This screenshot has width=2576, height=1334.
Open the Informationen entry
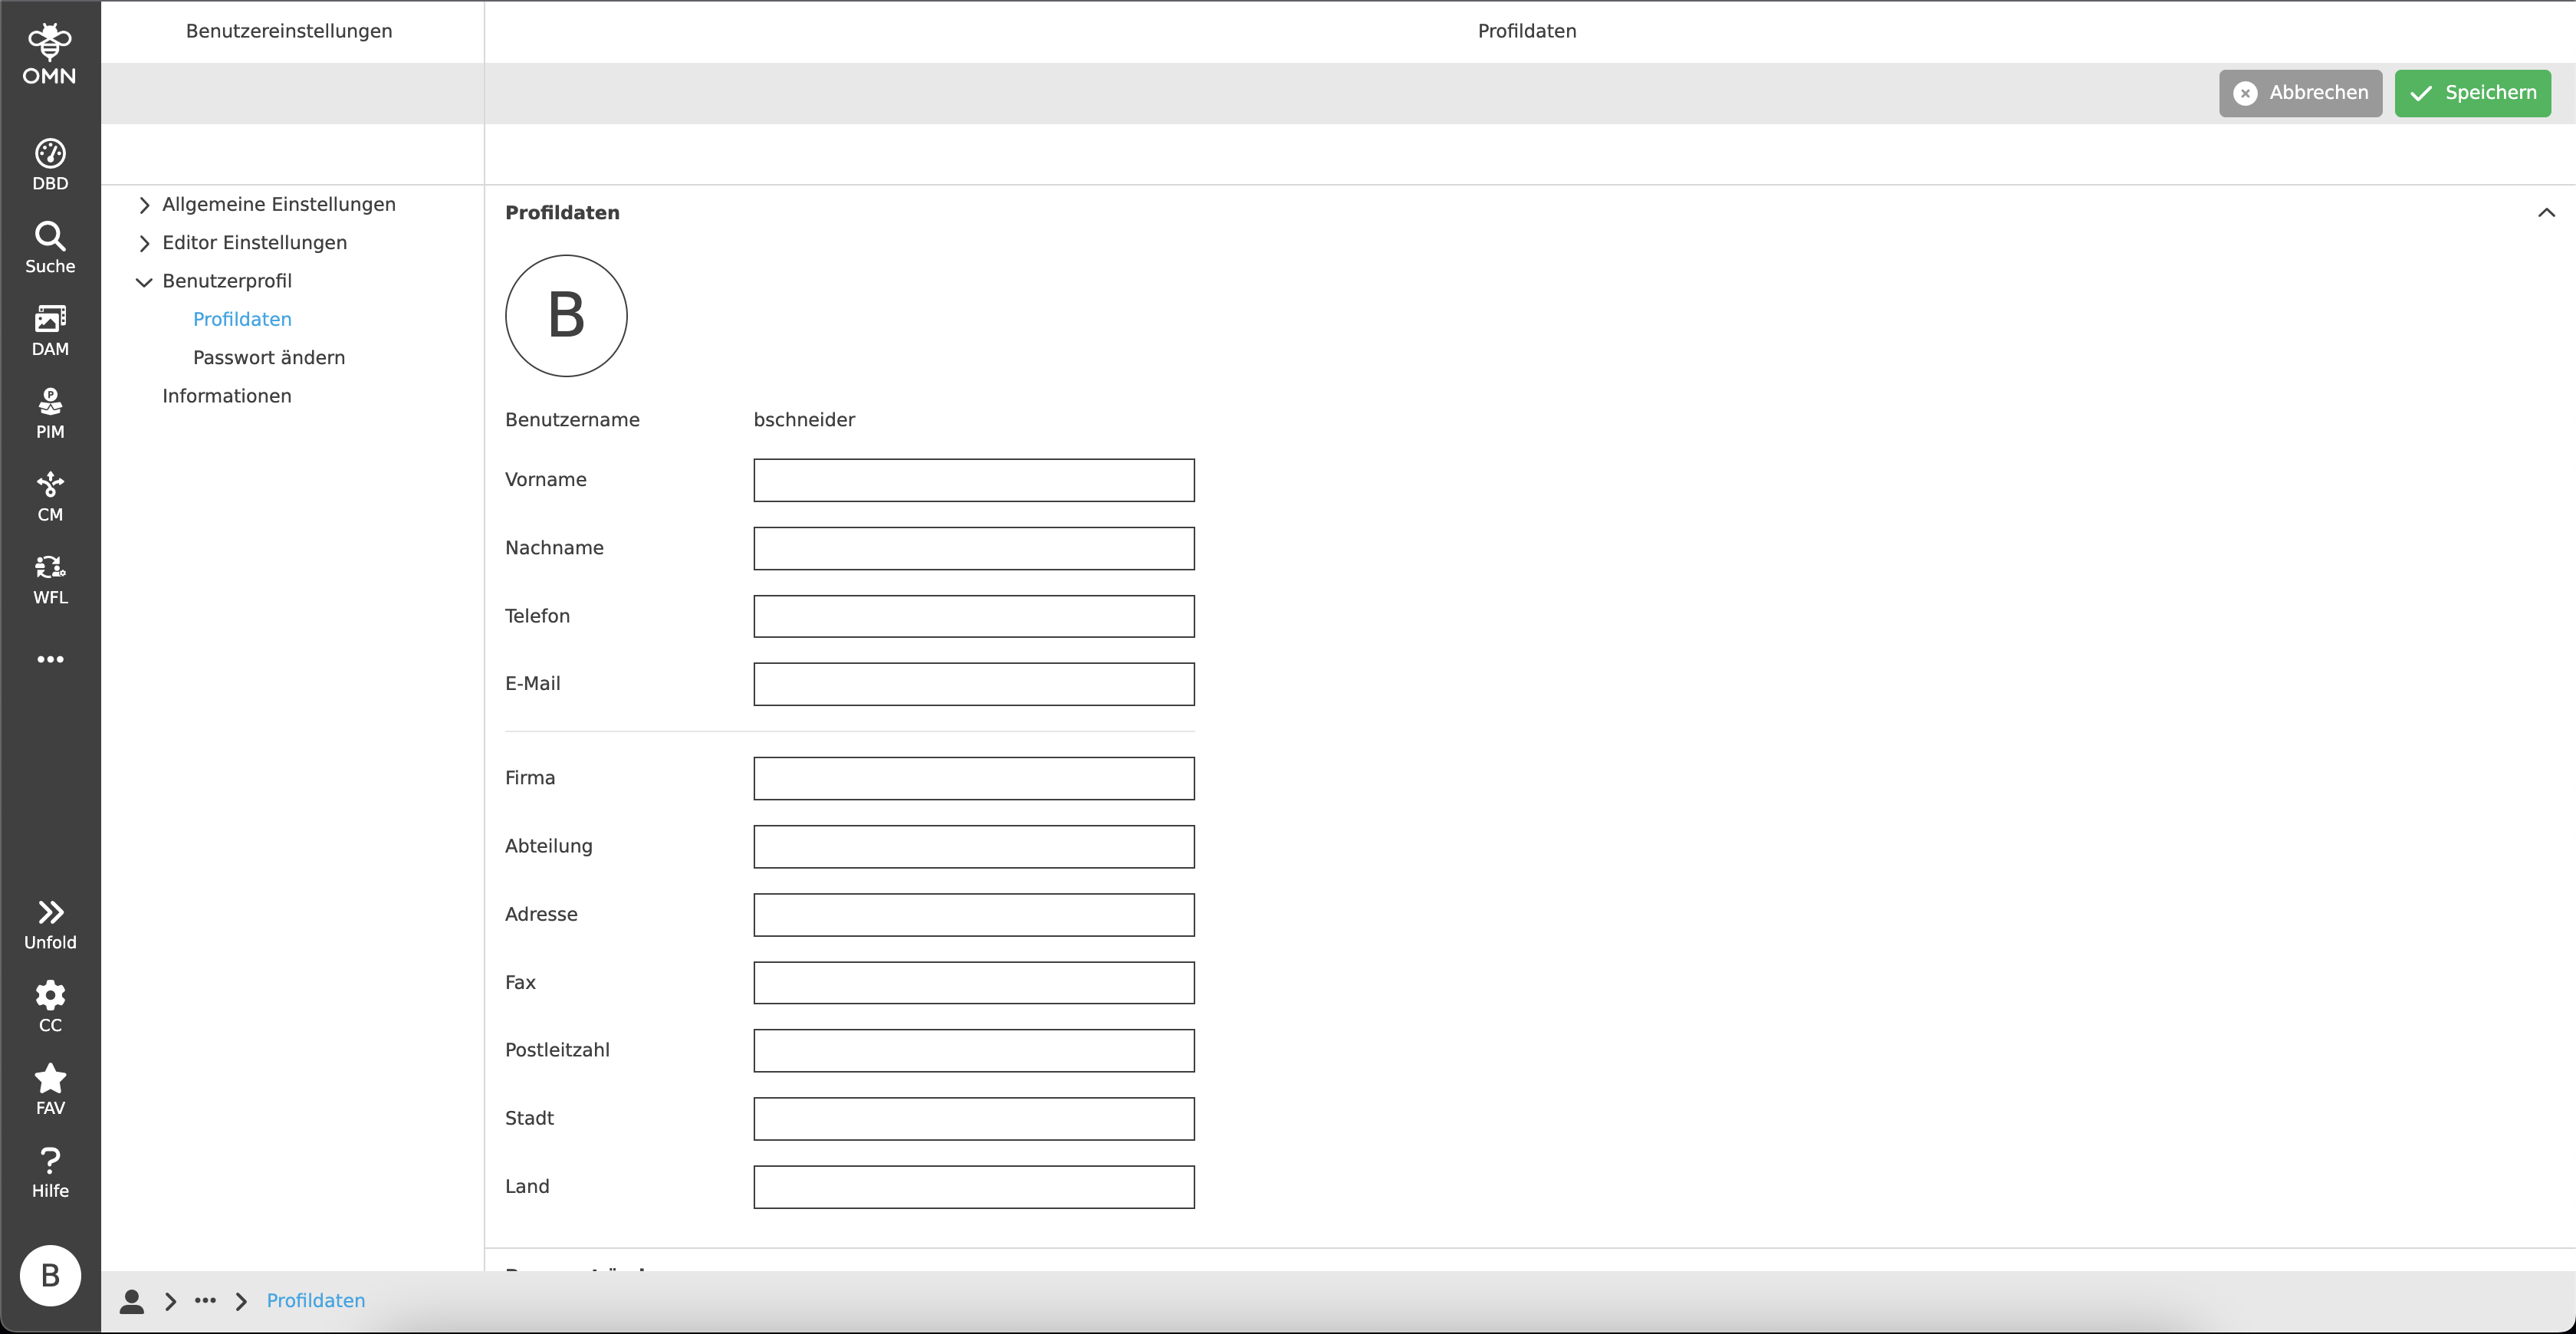[x=227, y=396]
